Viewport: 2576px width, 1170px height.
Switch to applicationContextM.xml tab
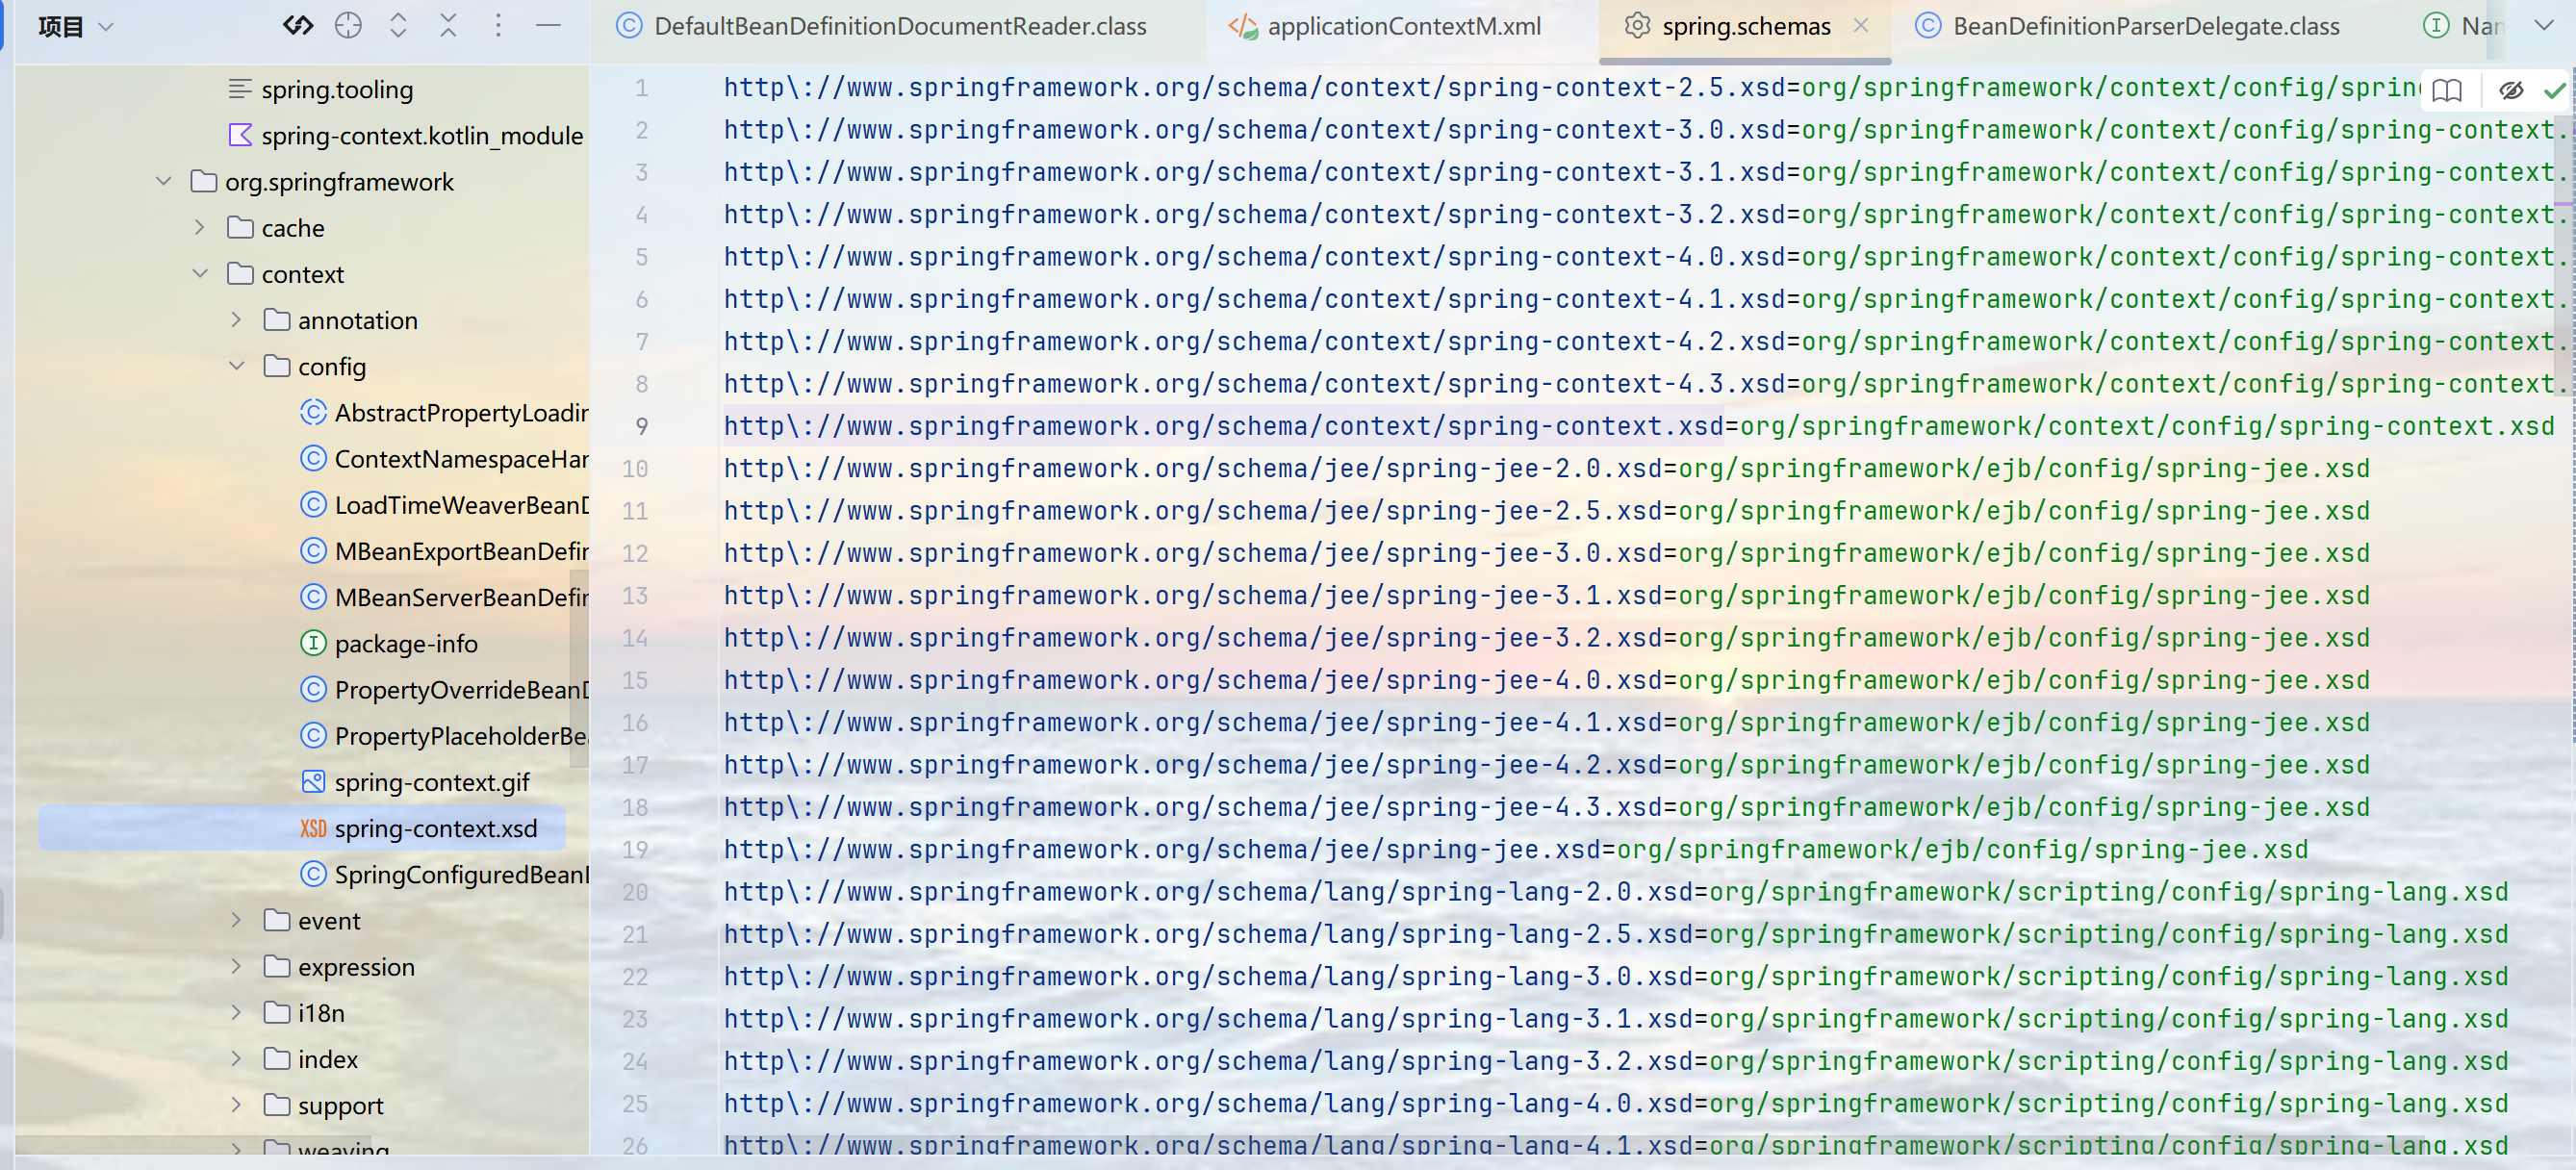(1402, 27)
